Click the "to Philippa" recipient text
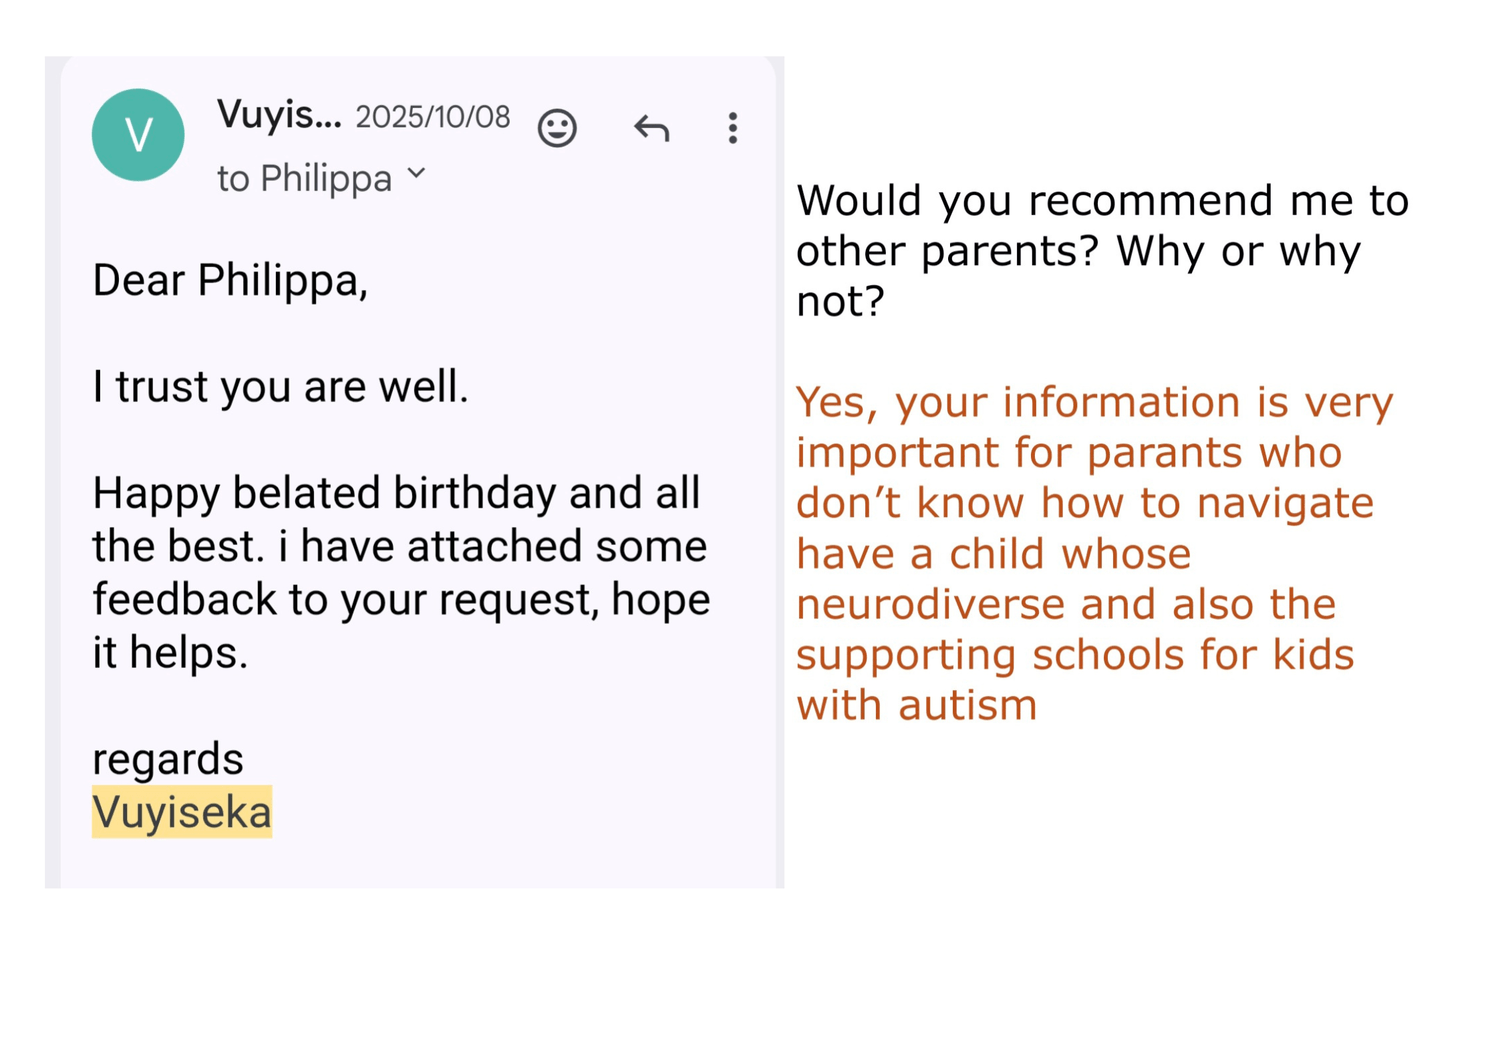This screenshot has width=1500, height=1060. click(x=304, y=179)
